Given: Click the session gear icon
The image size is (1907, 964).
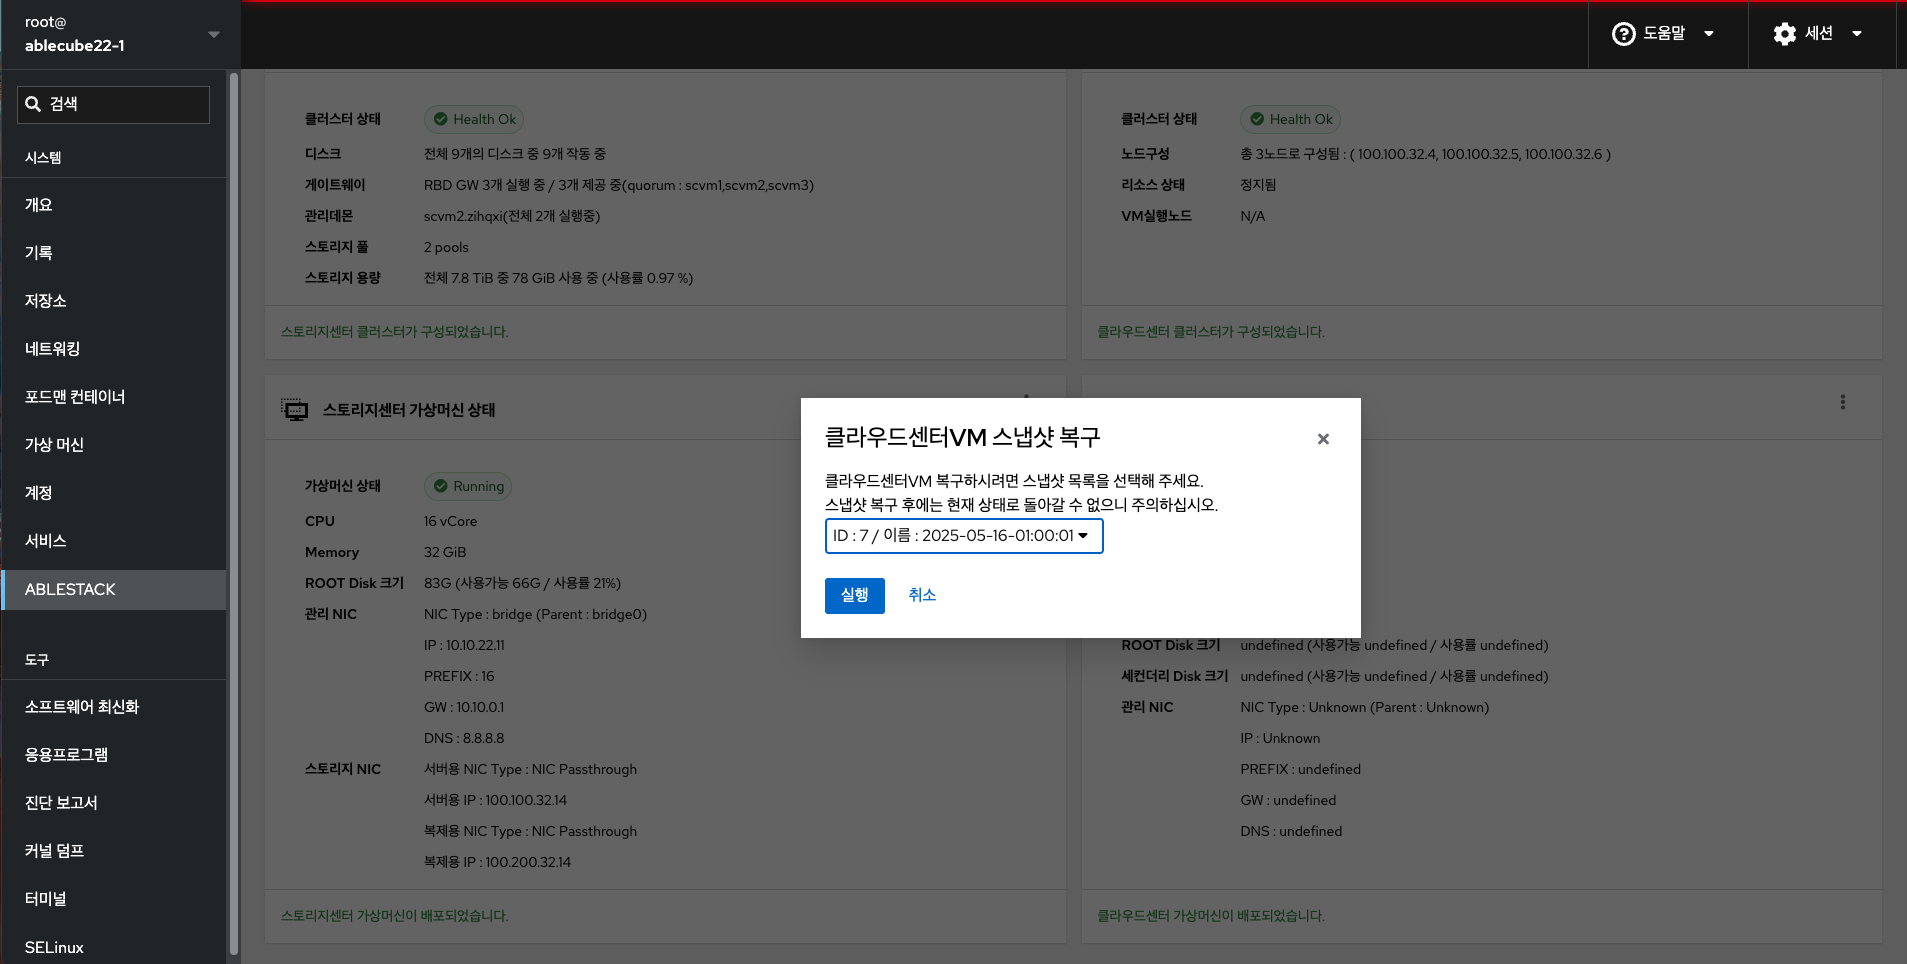Looking at the screenshot, I should (1784, 34).
